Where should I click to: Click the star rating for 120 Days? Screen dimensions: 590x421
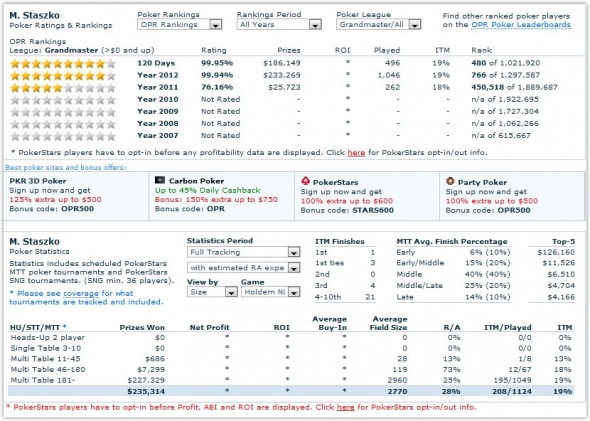[x=63, y=64]
